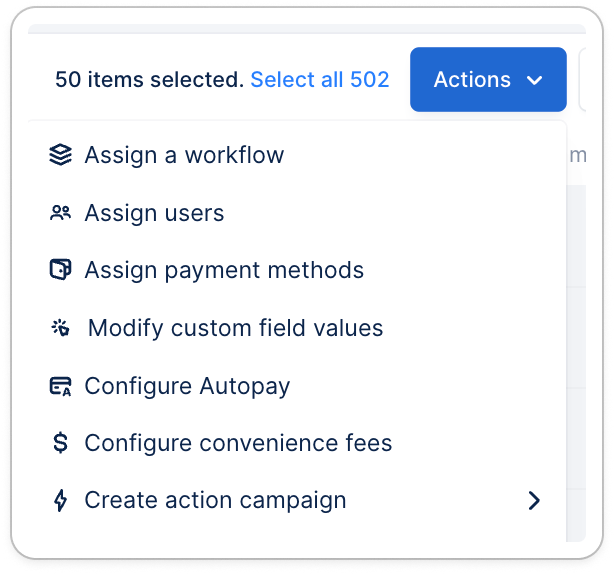This screenshot has width=614, height=574.
Task: Select Modify custom field values
Action: [235, 328]
